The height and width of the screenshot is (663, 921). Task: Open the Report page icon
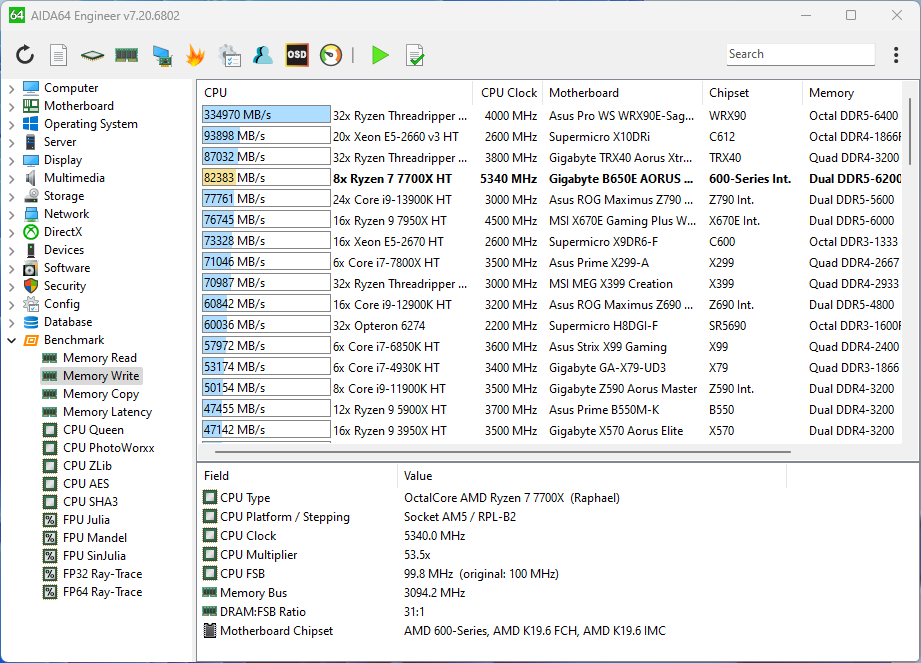pos(58,55)
